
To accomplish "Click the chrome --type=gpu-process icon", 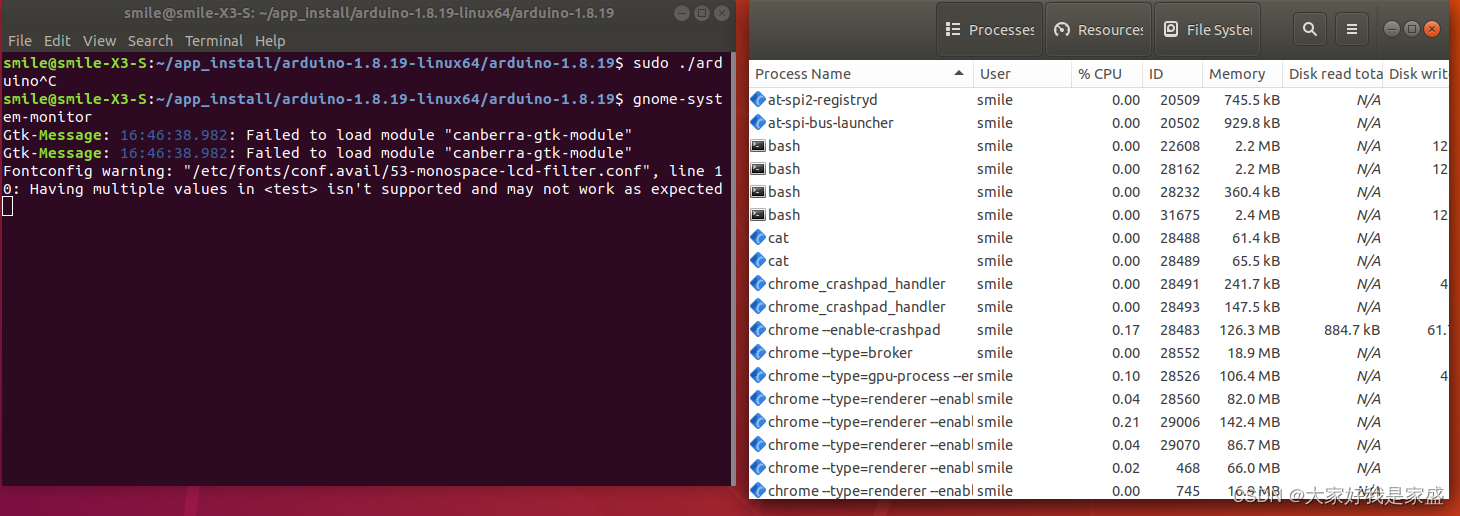I will pos(758,376).
